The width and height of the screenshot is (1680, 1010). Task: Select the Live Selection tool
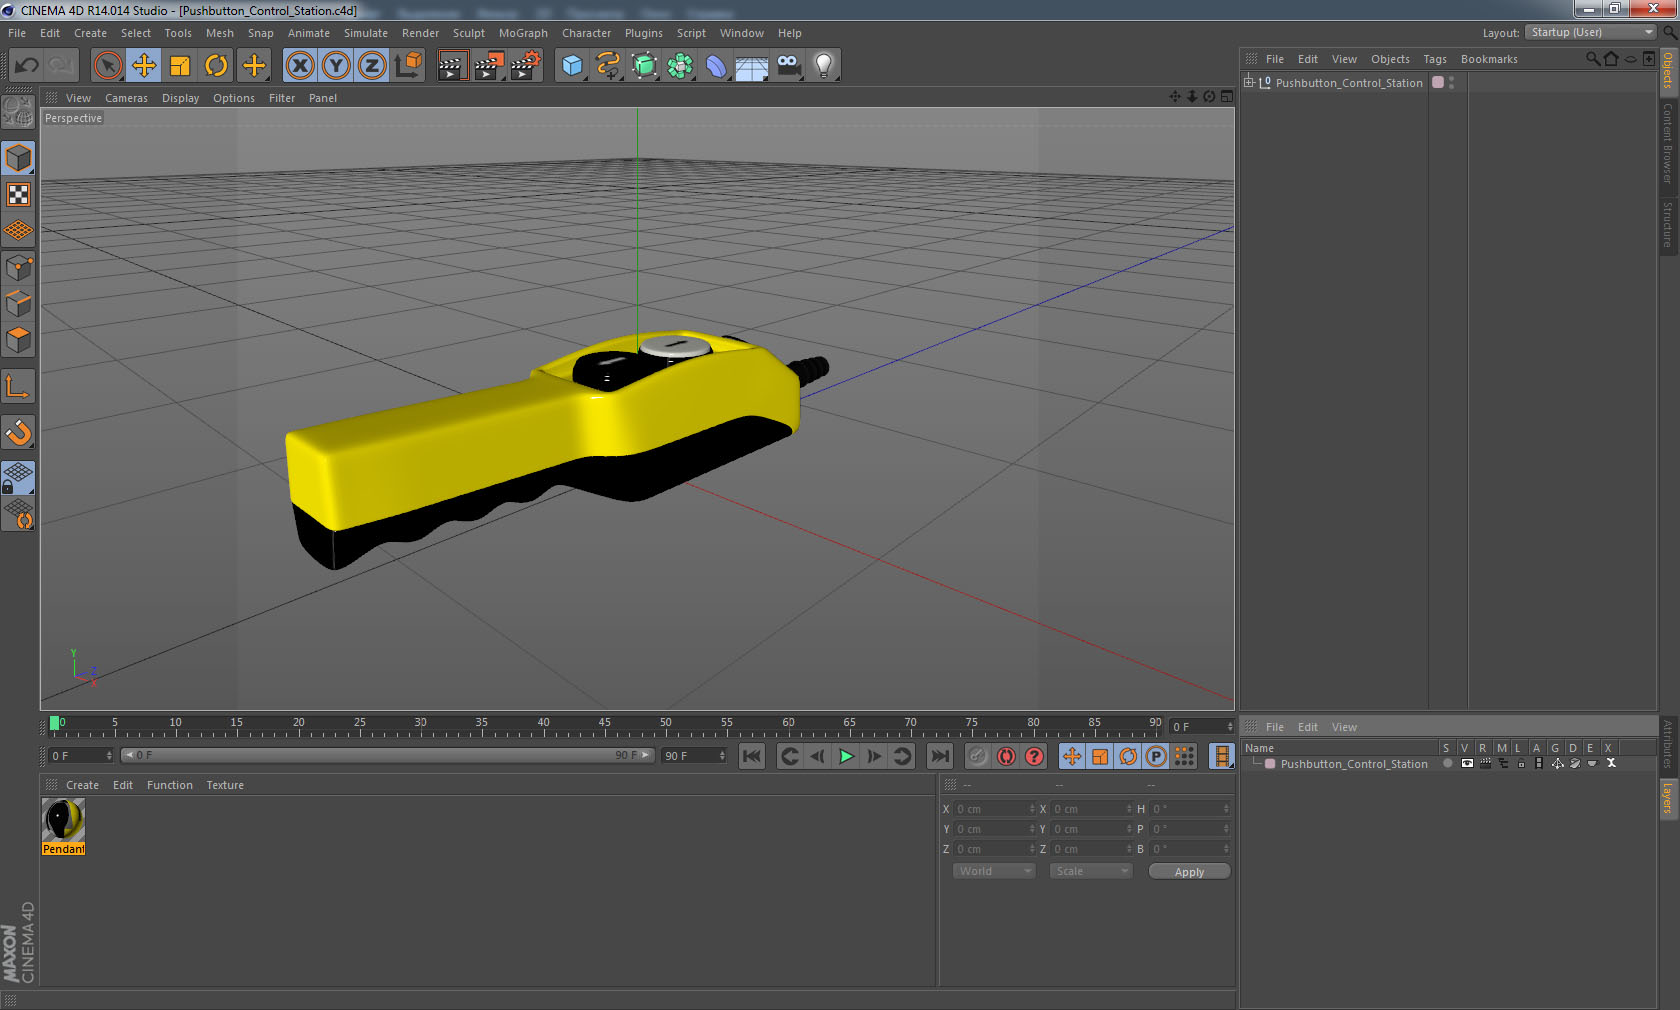[x=107, y=66]
